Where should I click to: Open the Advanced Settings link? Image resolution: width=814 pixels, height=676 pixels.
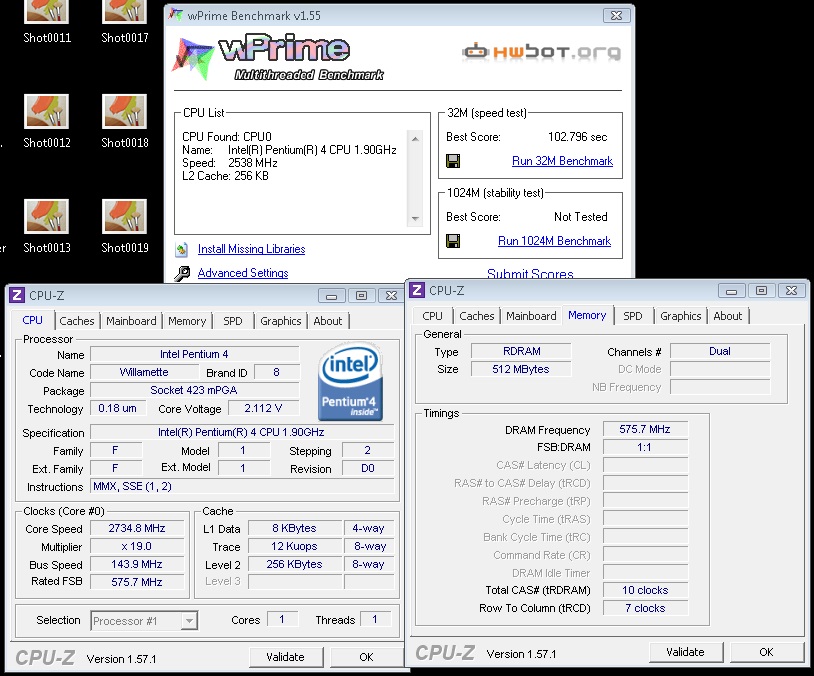click(243, 273)
